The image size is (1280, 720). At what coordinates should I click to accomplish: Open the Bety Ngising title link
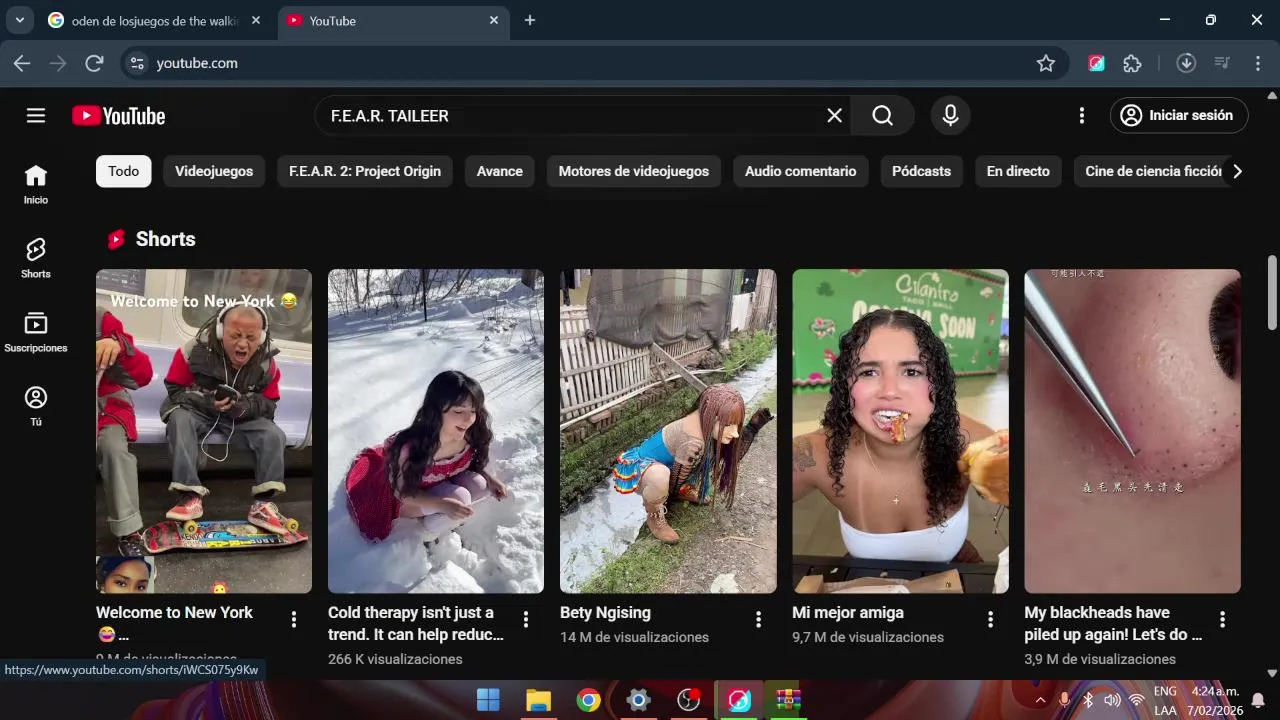pos(605,612)
